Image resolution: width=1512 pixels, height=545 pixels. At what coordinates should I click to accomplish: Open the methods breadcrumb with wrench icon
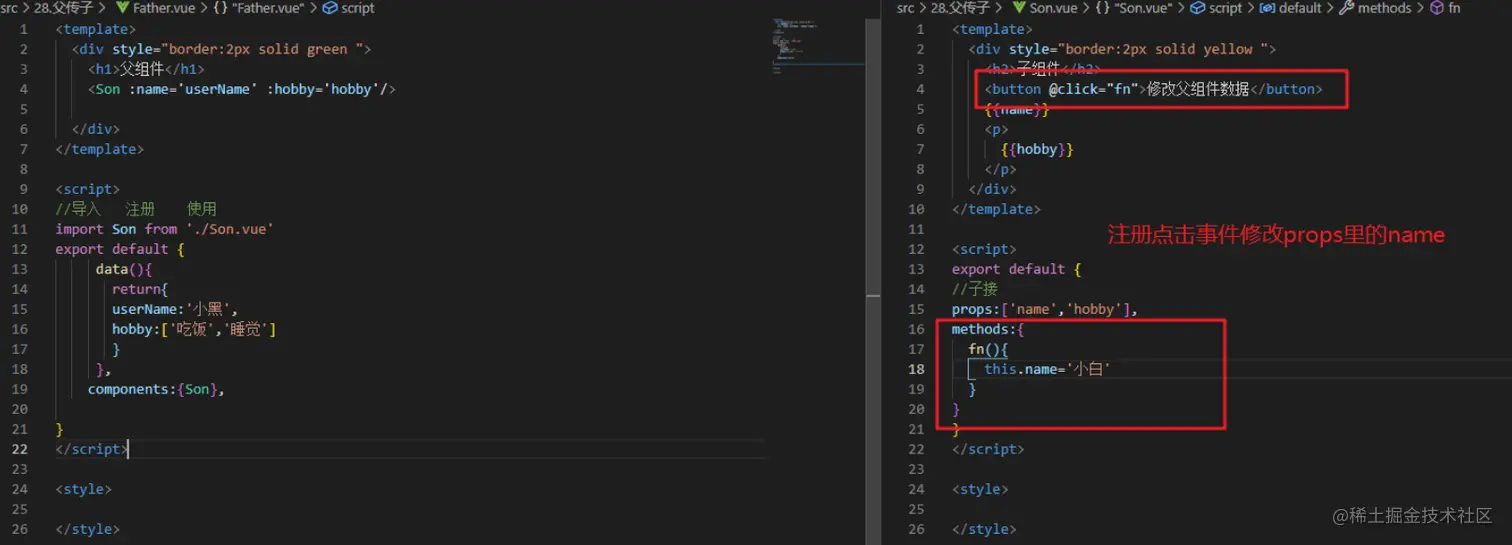pyautogui.click(x=1375, y=8)
